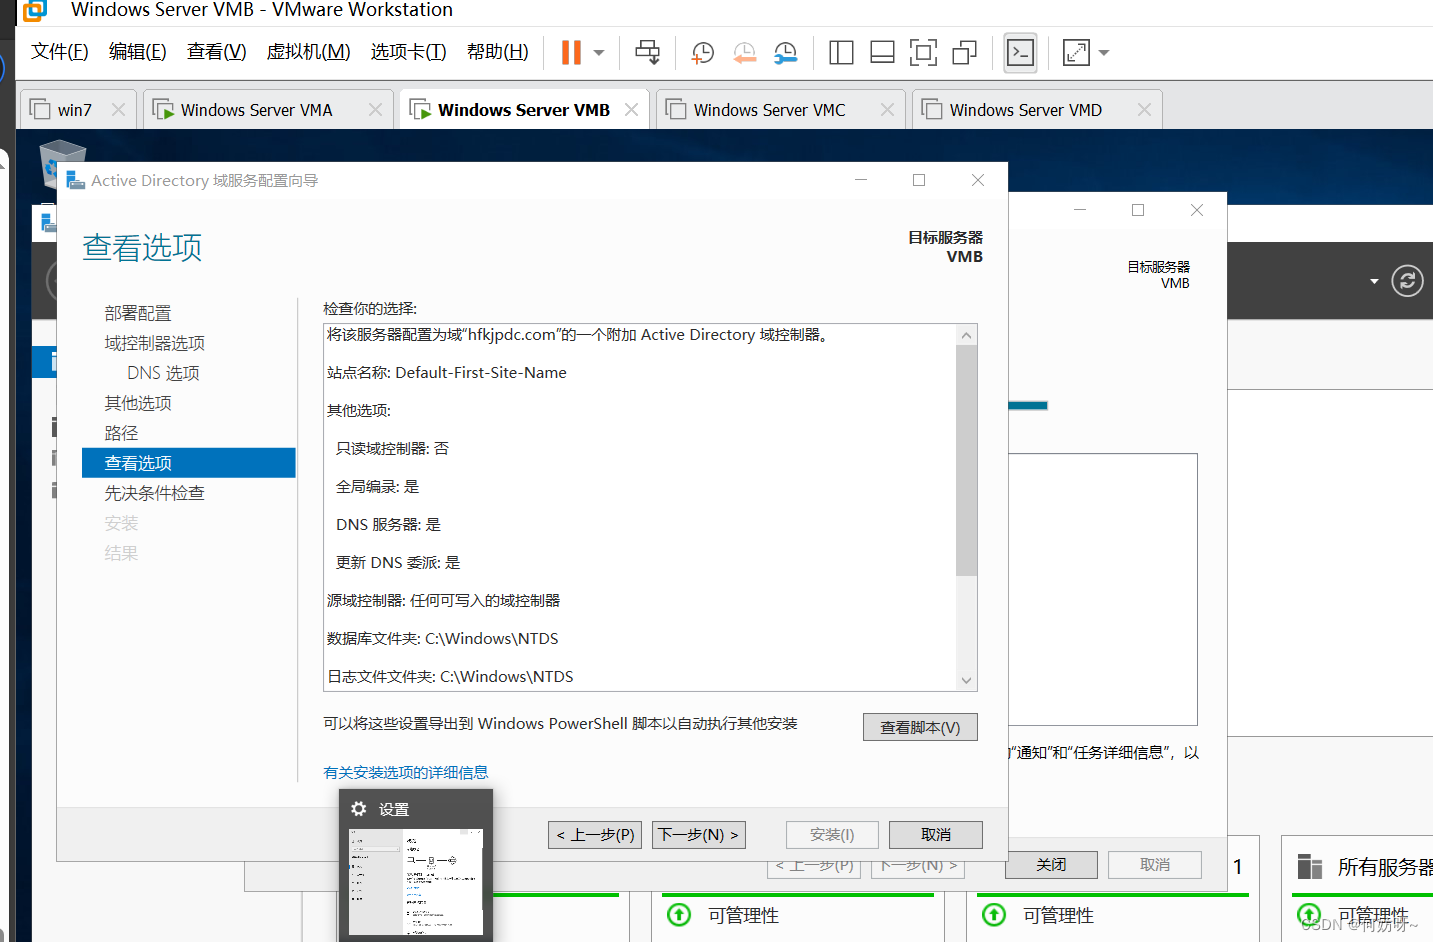Click the line 只读域控制器: 否
The height and width of the screenshot is (942, 1433).
(x=392, y=449)
